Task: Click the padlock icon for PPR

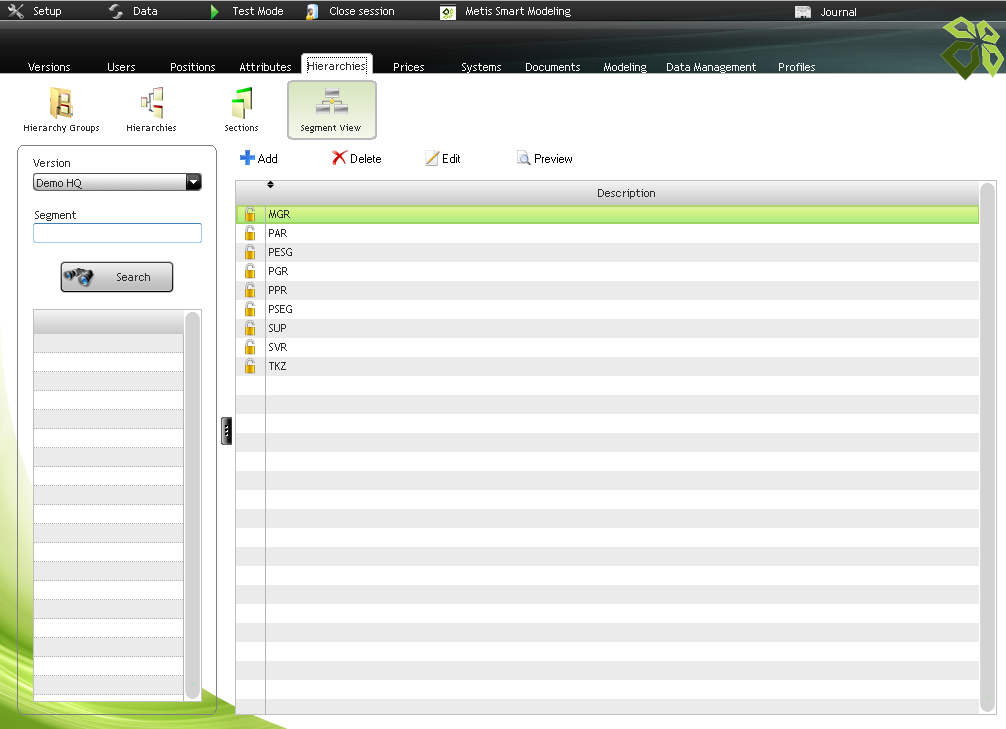Action: pos(250,290)
